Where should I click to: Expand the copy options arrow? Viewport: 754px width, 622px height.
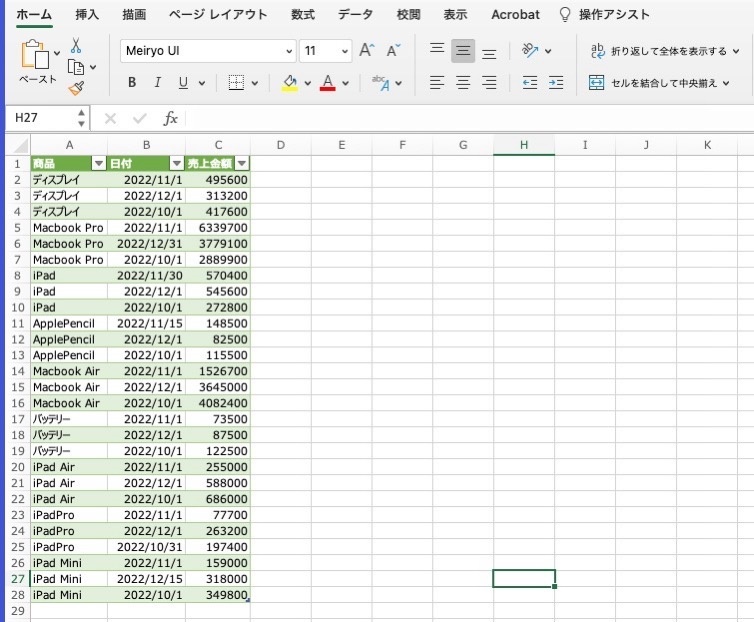[x=93, y=67]
